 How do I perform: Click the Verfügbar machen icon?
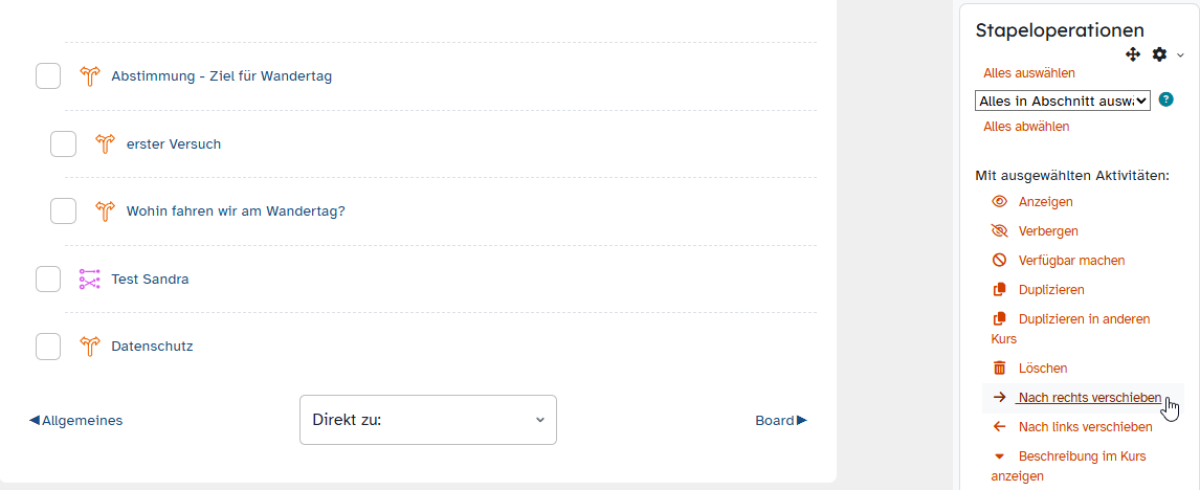[999, 260]
